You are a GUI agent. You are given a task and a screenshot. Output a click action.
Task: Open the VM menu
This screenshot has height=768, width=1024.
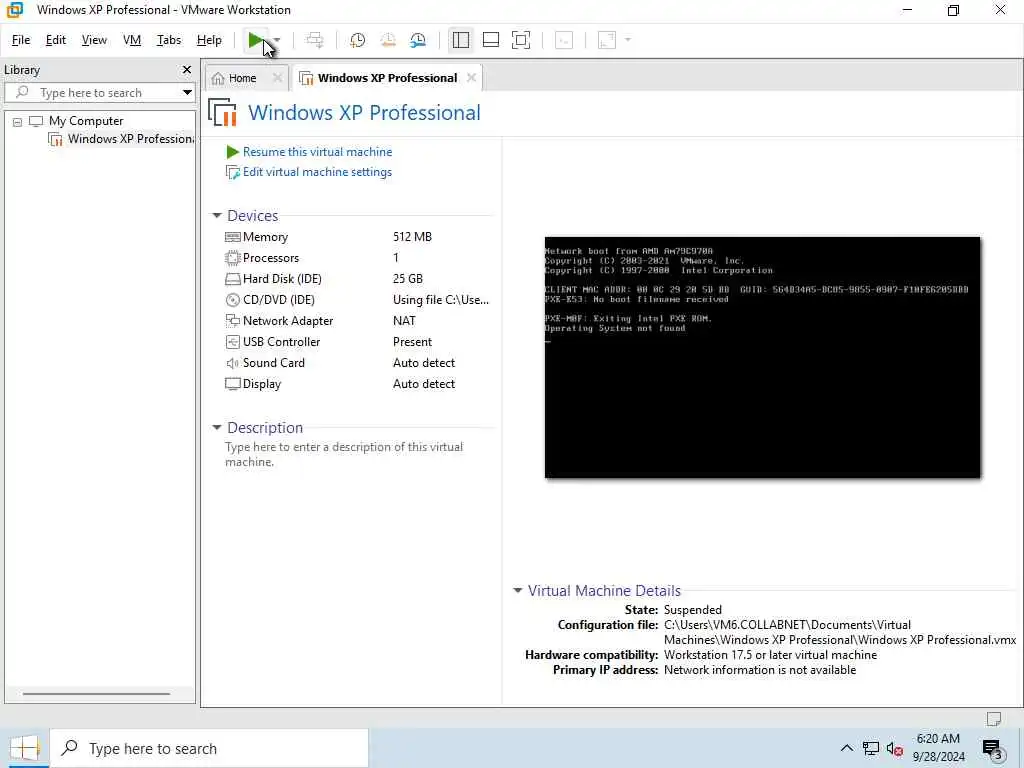tap(132, 40)
